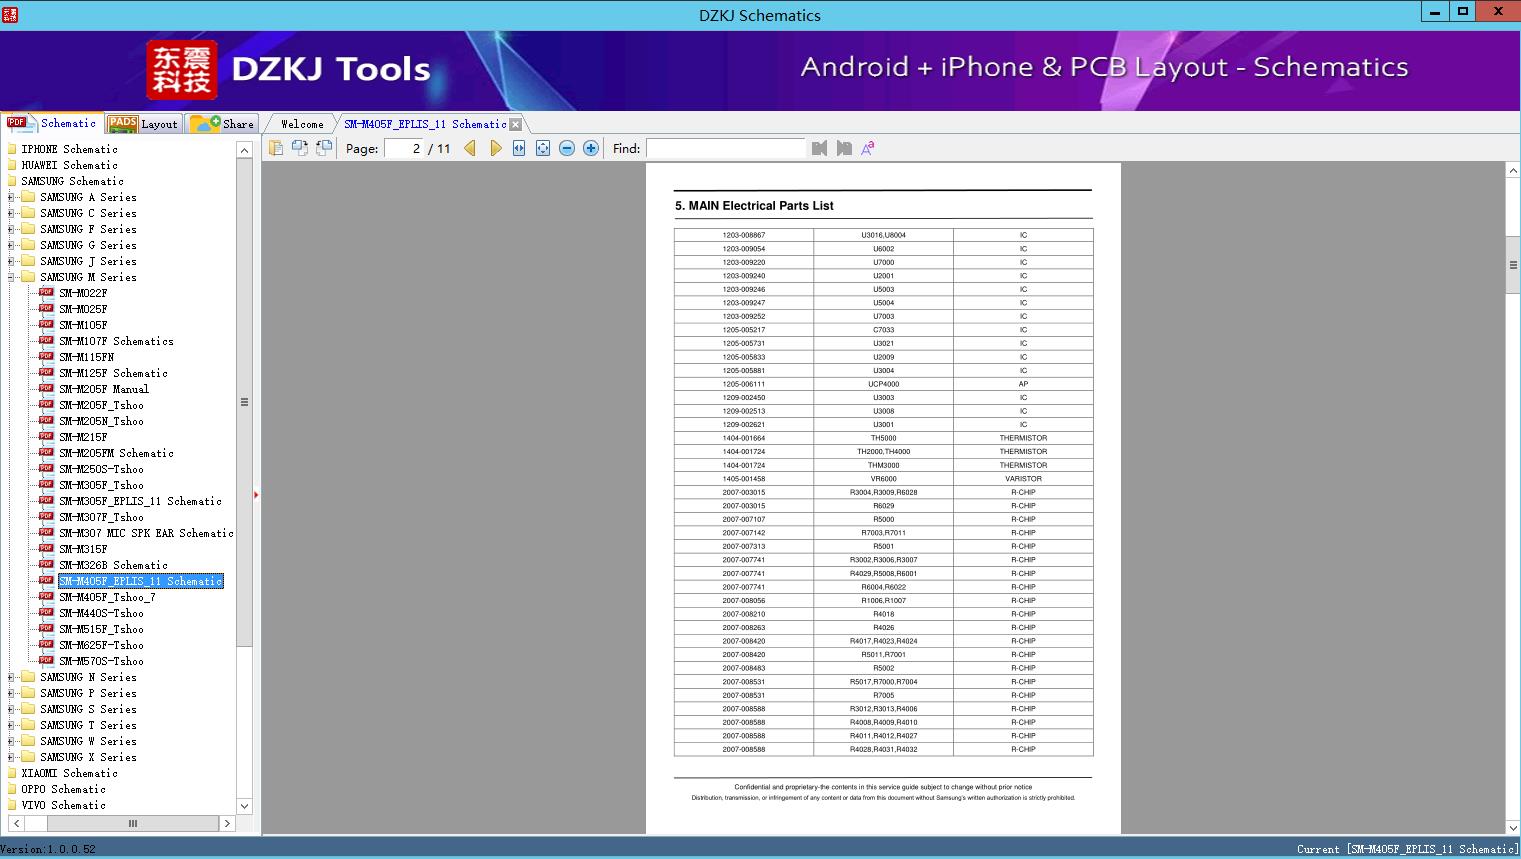Screen dimensions: 1521x859
Task: Click the DZKJ app icon in title bar
Action: coord(10,14)
